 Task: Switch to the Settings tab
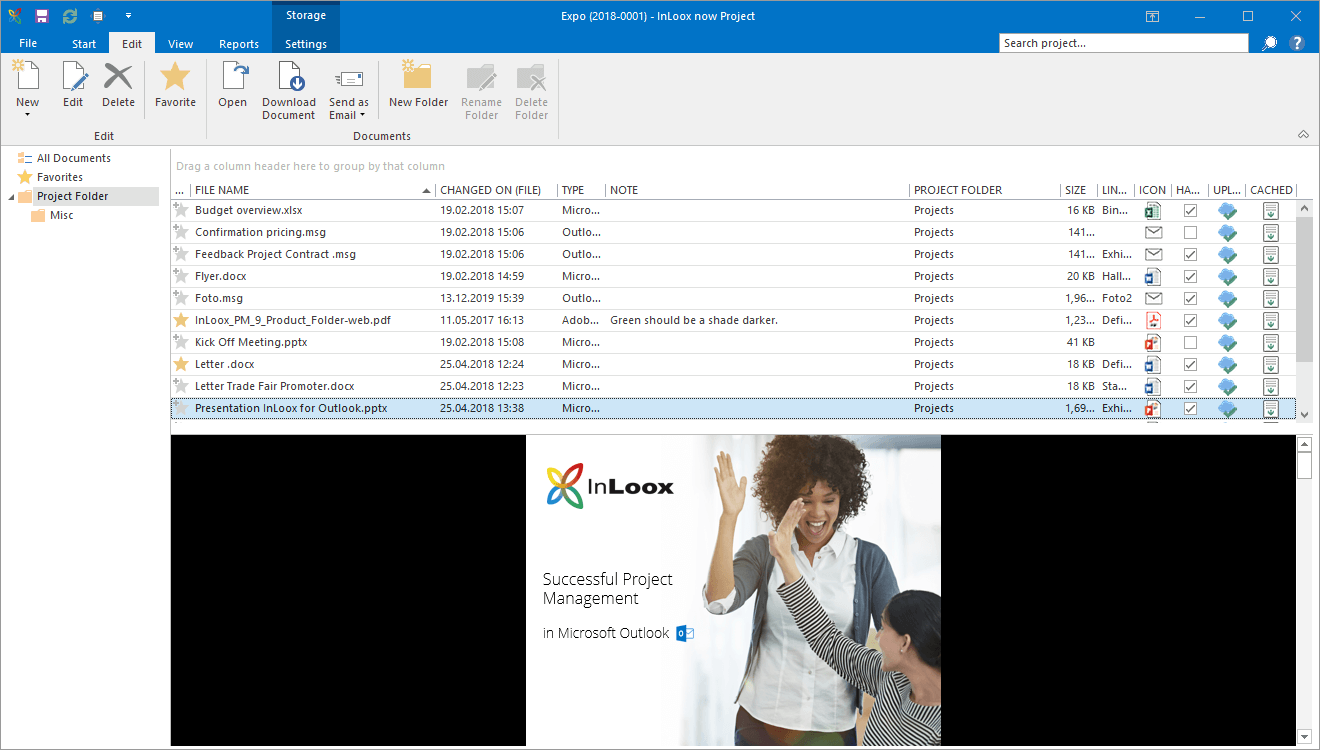pos(306,44)
